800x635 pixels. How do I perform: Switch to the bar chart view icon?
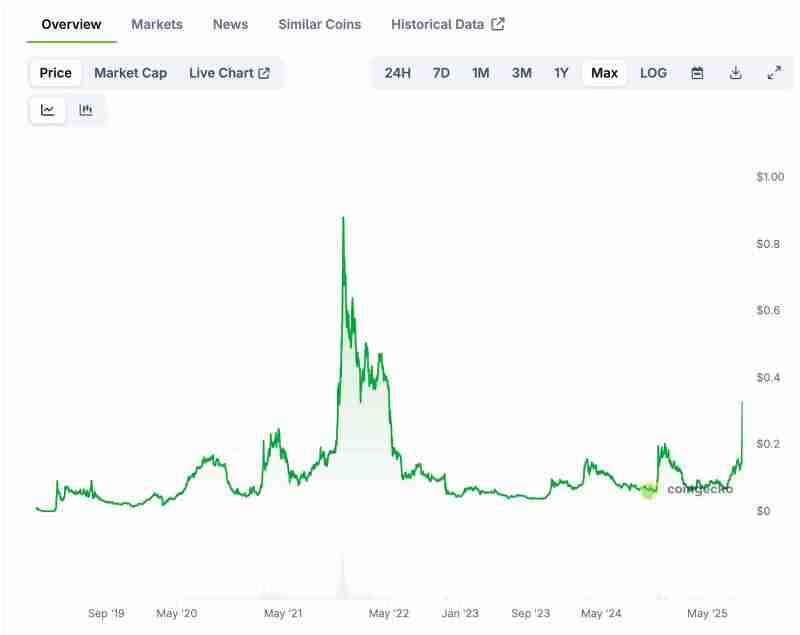coord(86,109)
